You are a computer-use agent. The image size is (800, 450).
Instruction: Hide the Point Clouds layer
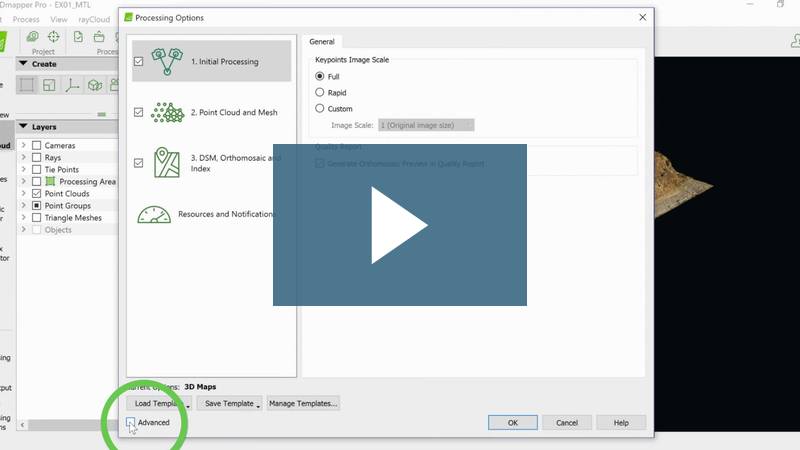click(36, 193)
